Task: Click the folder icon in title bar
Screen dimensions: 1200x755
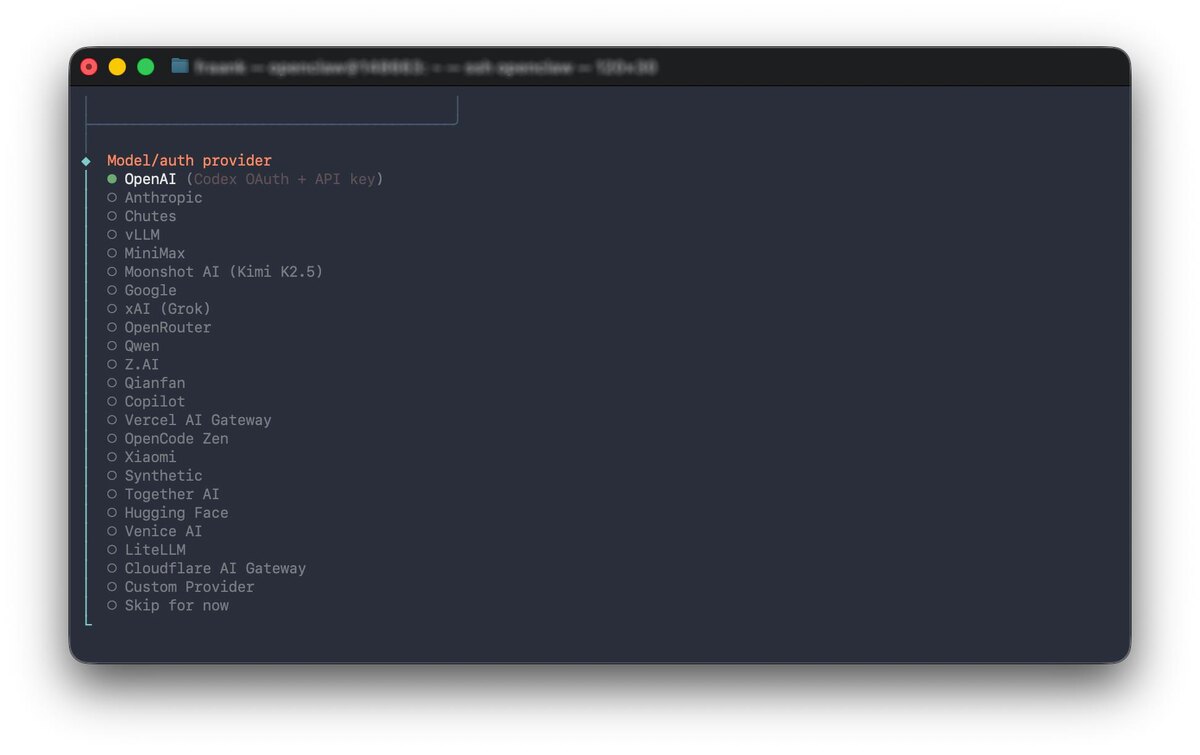Action: (180, 66)
